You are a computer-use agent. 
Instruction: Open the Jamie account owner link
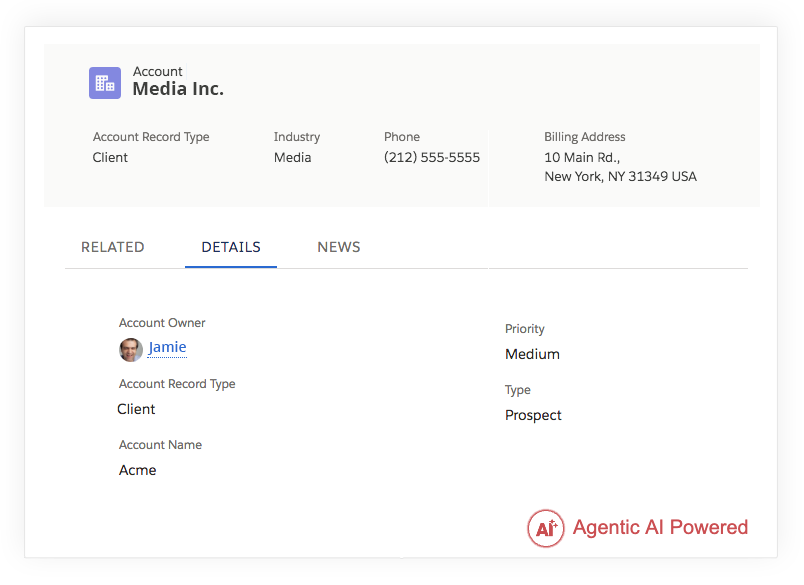click(x=167, y=347)
